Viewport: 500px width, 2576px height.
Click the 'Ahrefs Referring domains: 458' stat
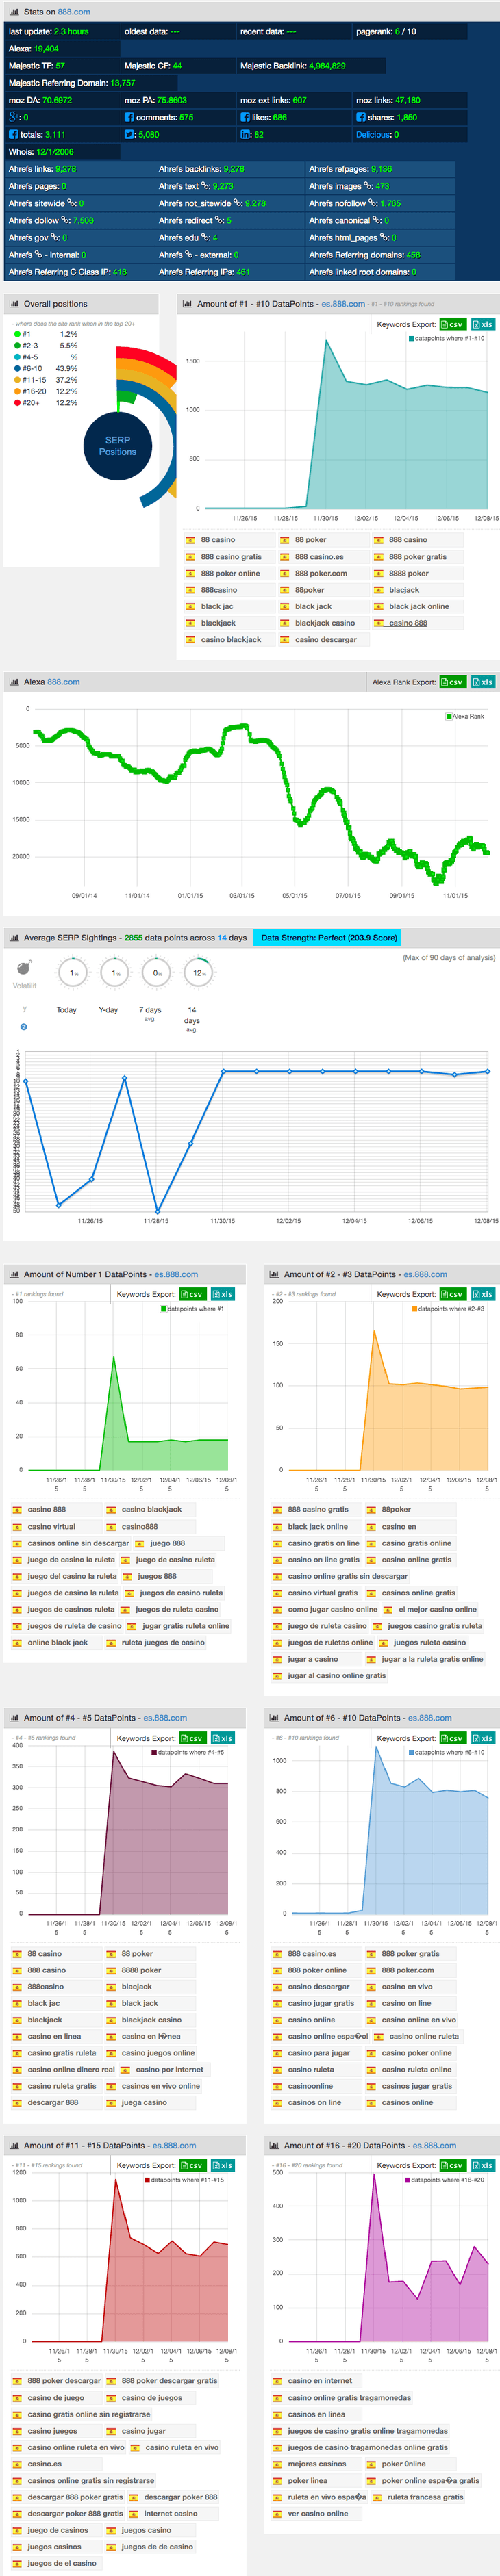tap(364, 255)
